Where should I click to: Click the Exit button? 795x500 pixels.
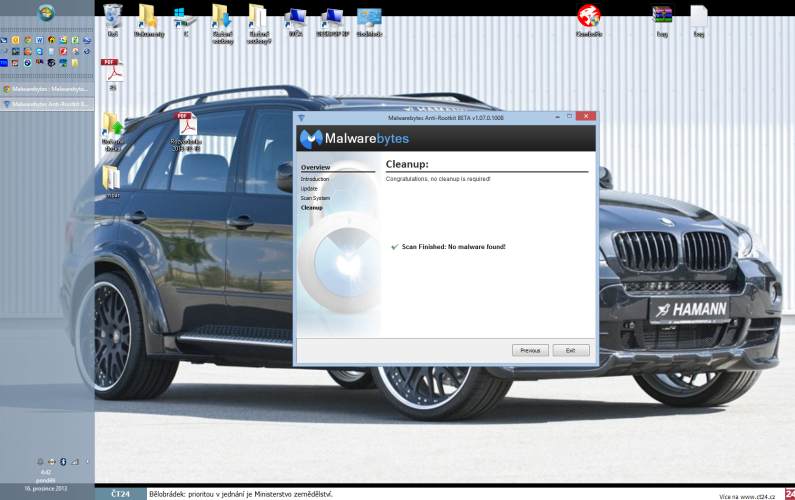point(570,350)
